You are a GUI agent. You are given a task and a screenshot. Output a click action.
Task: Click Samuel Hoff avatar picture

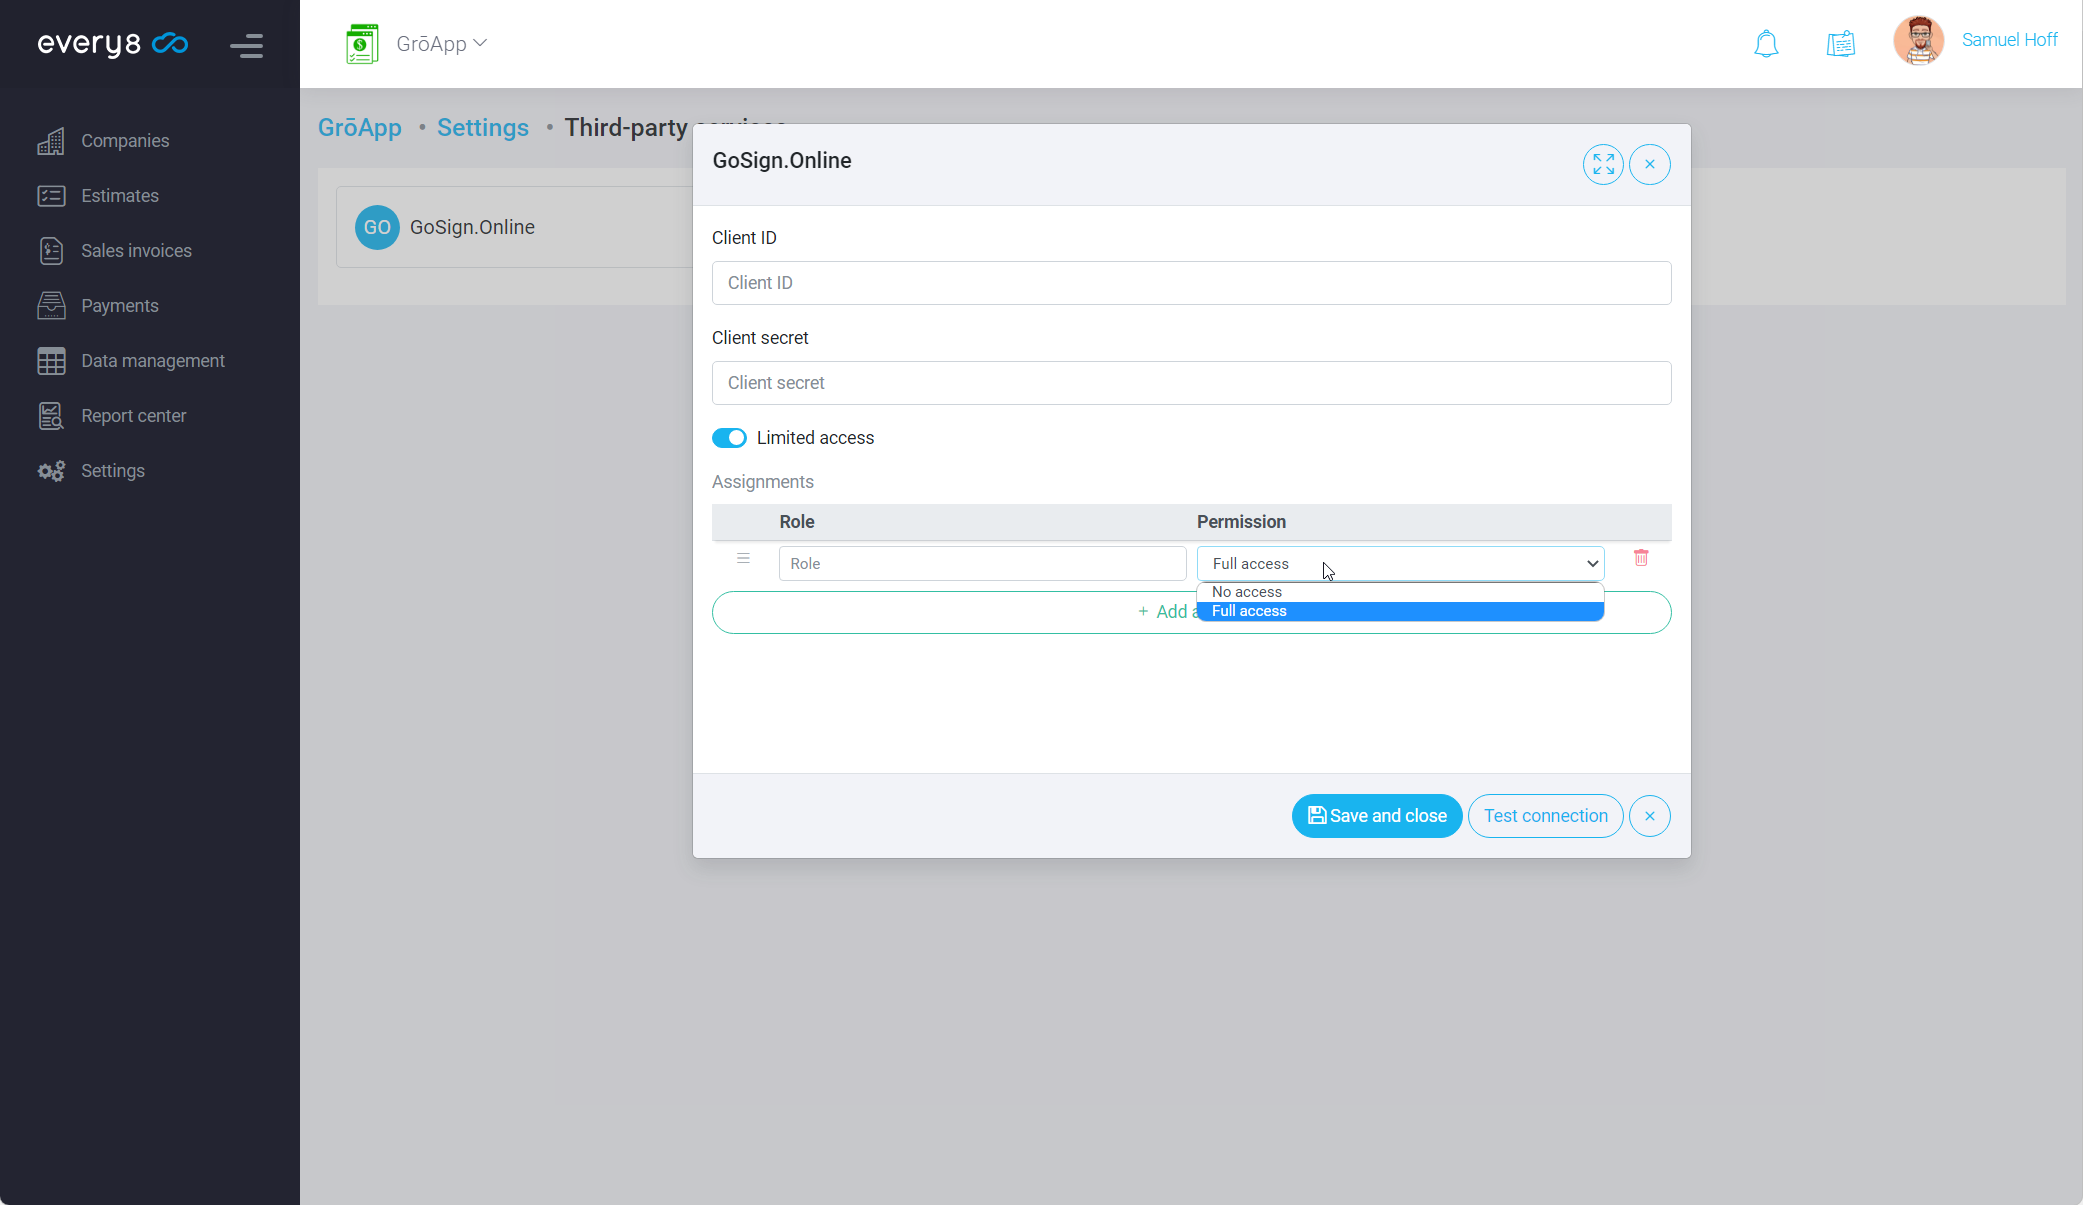pos(1917,41)
